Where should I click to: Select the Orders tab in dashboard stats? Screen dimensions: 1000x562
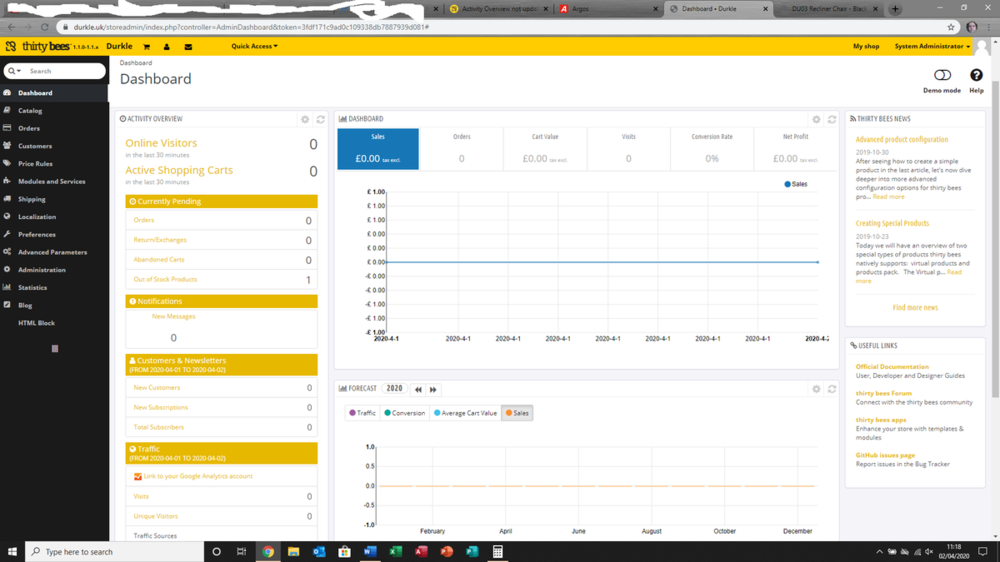click(461, 148)
